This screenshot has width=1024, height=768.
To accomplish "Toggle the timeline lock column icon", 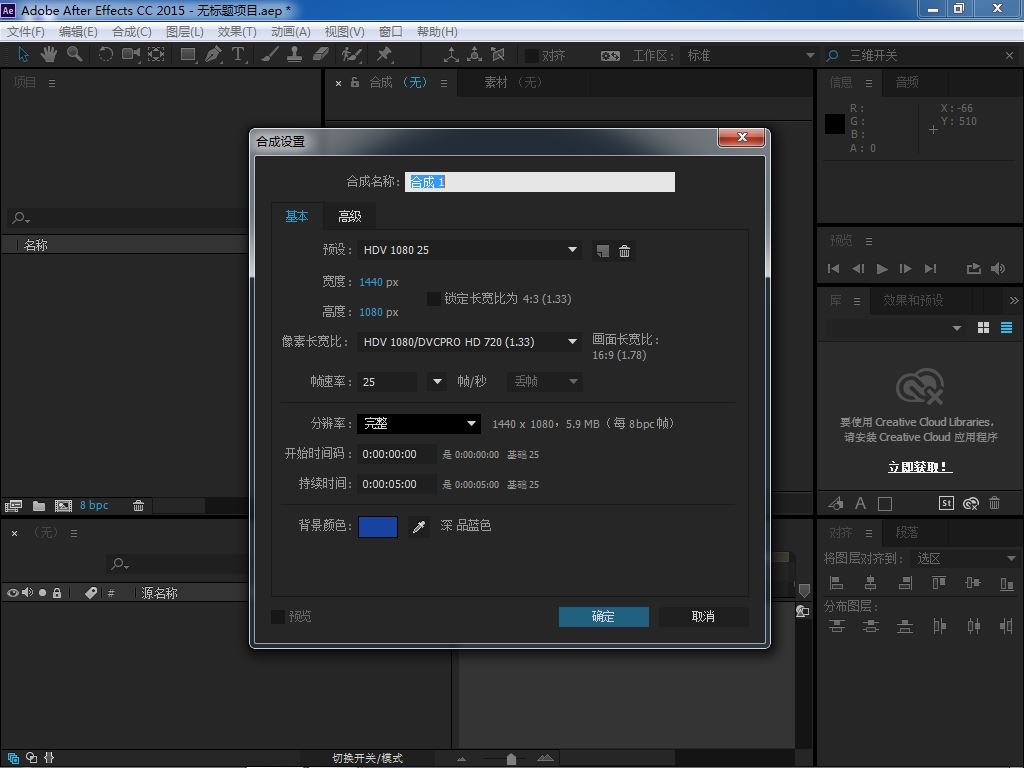I will click(57, 593).
